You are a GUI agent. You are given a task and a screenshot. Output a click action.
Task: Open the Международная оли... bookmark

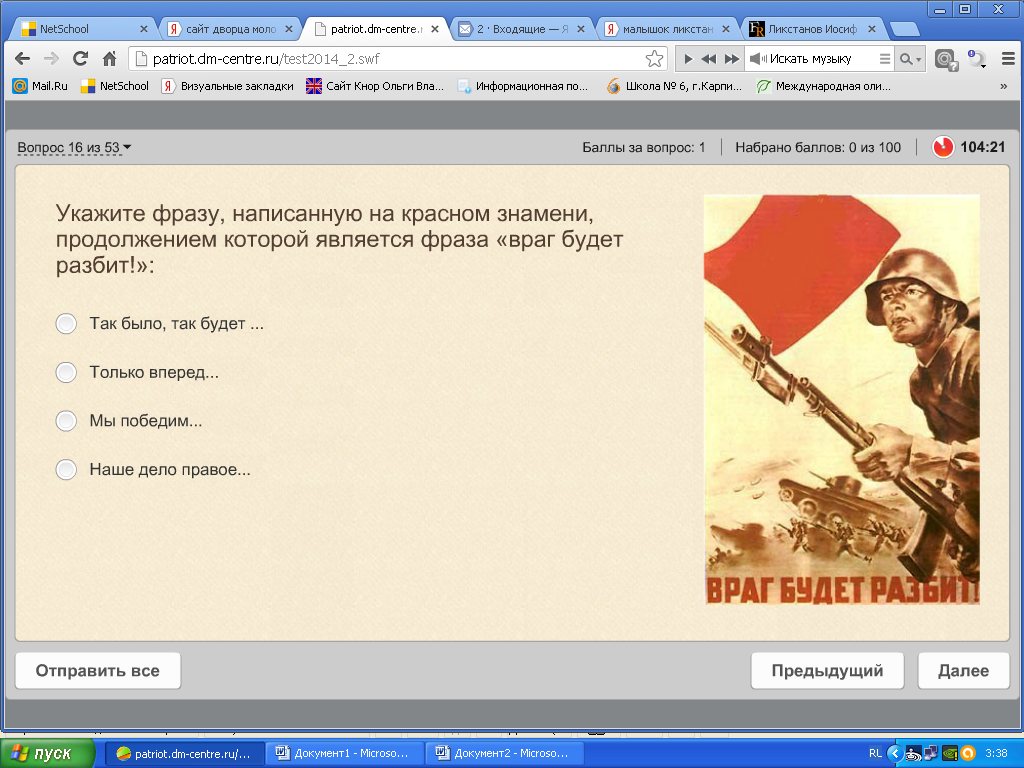pos(823,86)
